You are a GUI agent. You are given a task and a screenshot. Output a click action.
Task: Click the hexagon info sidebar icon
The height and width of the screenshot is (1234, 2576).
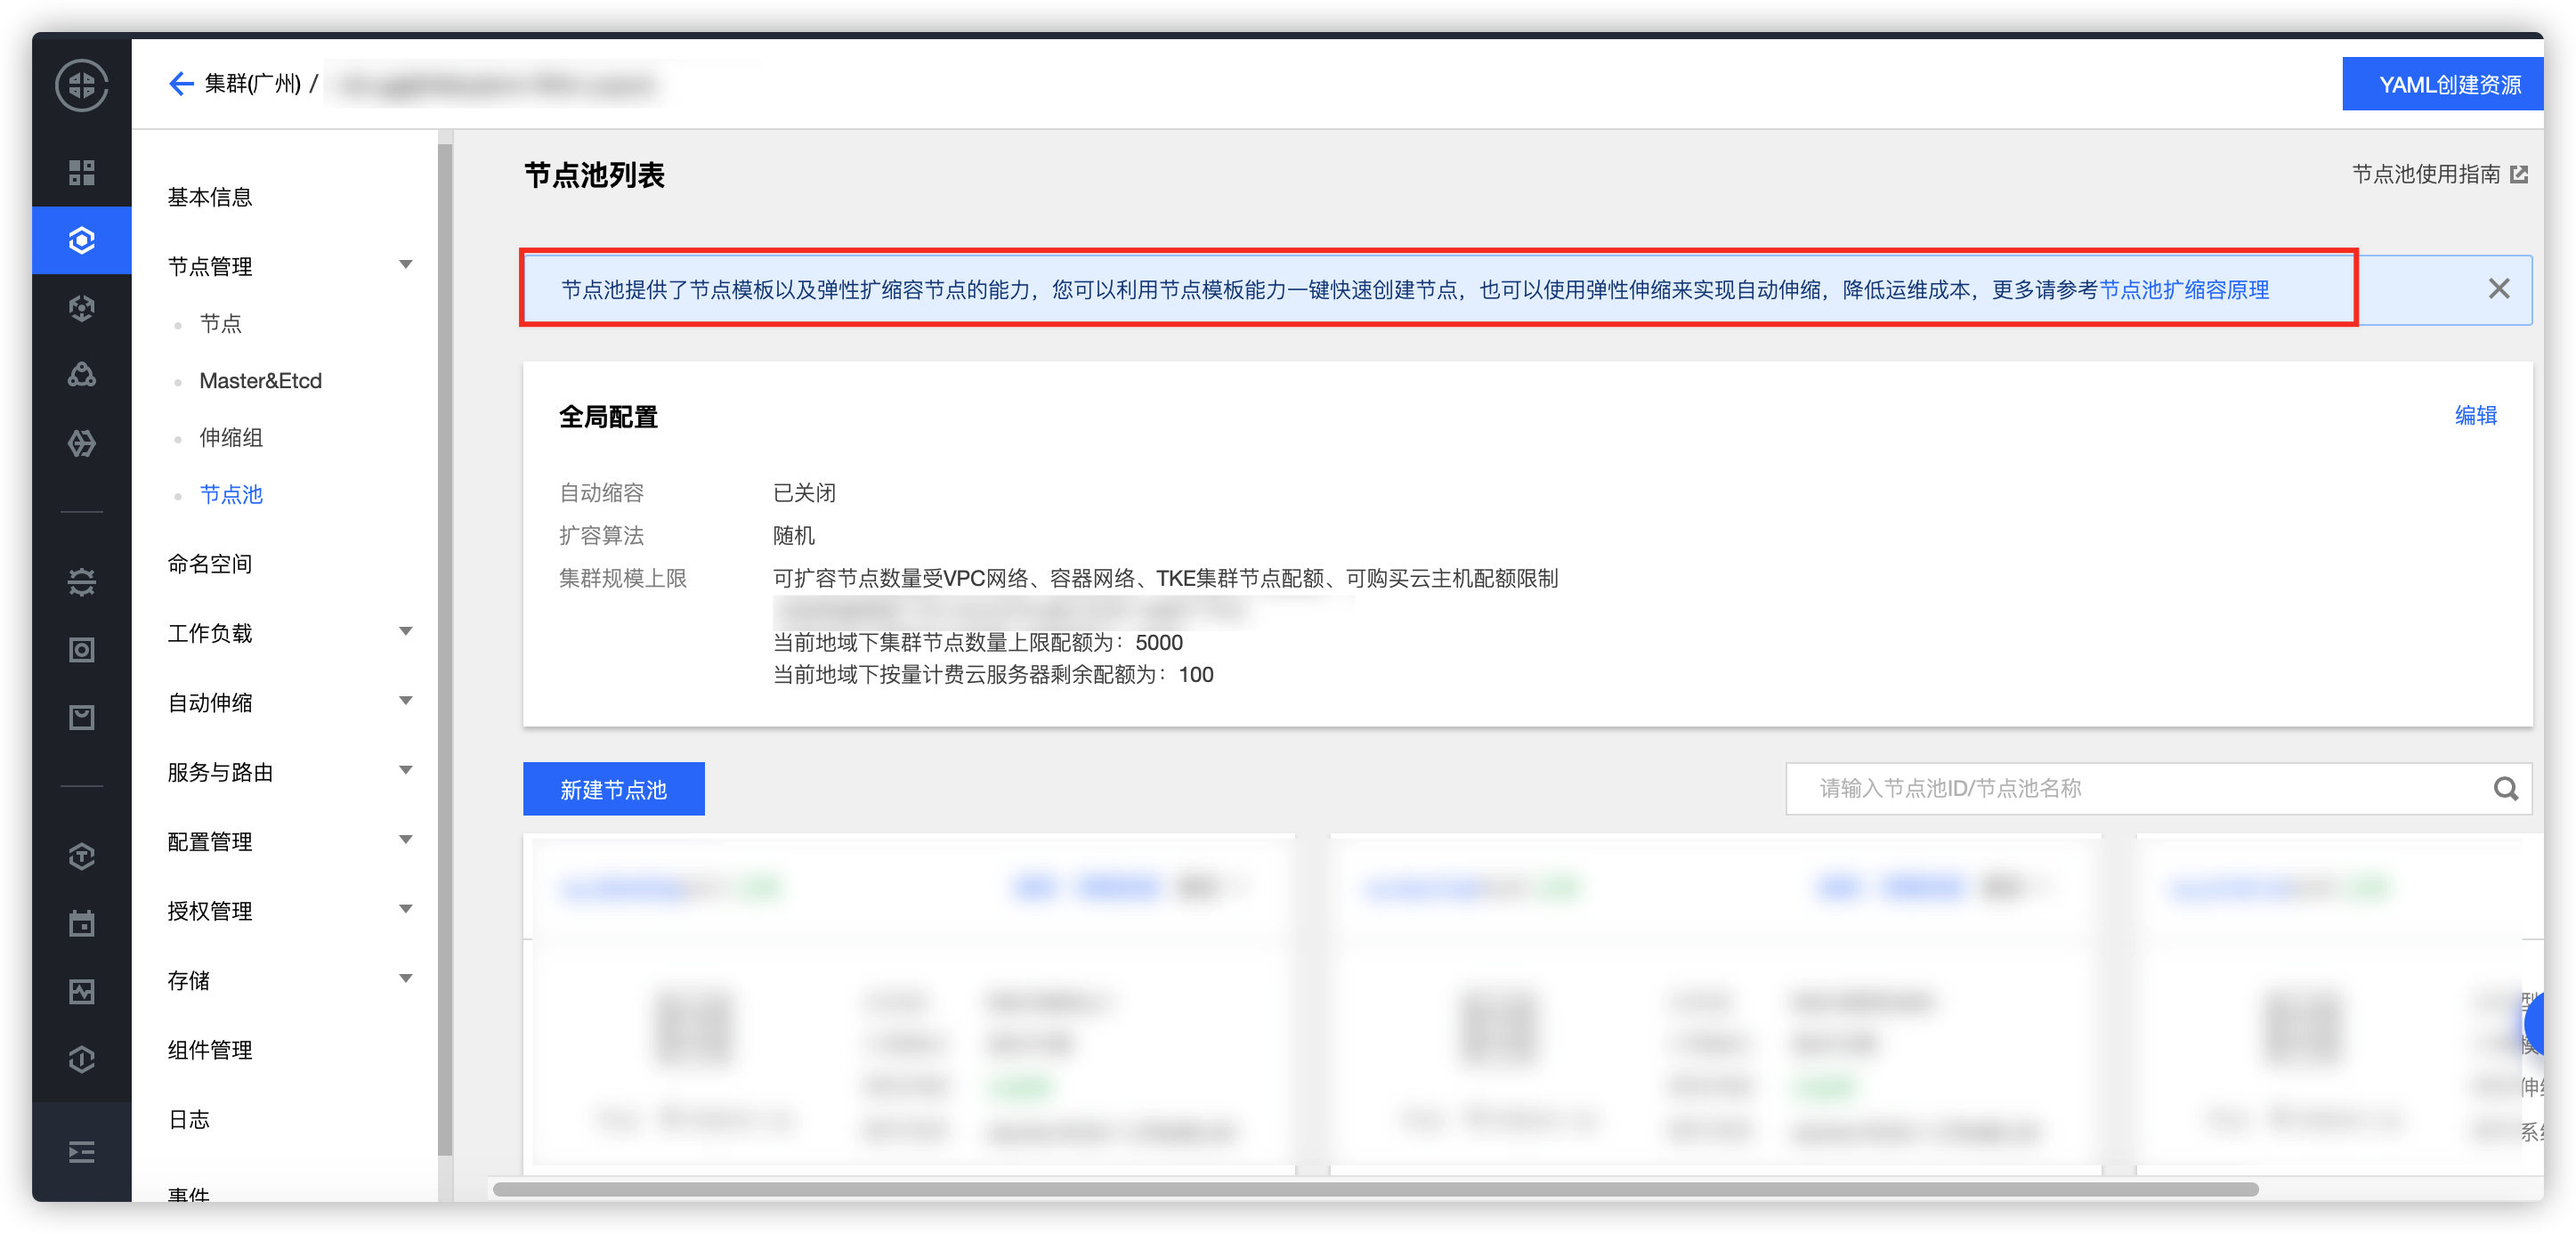click(x=82, y=1059)
